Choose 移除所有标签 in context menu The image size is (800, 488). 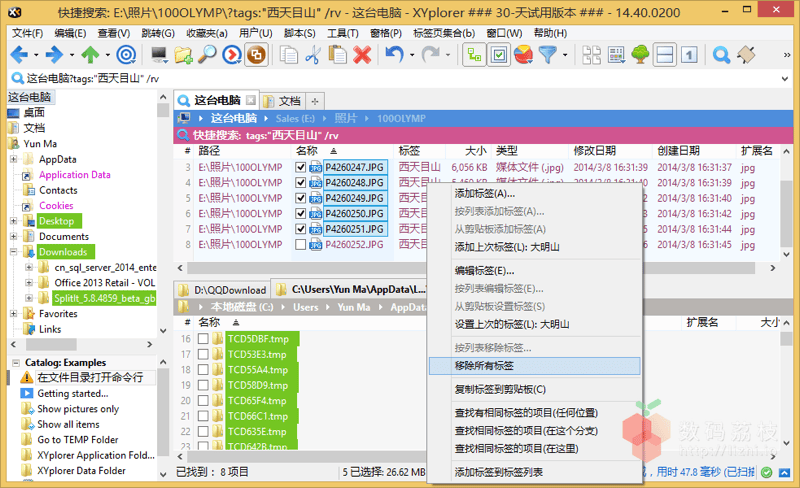tap(534, 366)
